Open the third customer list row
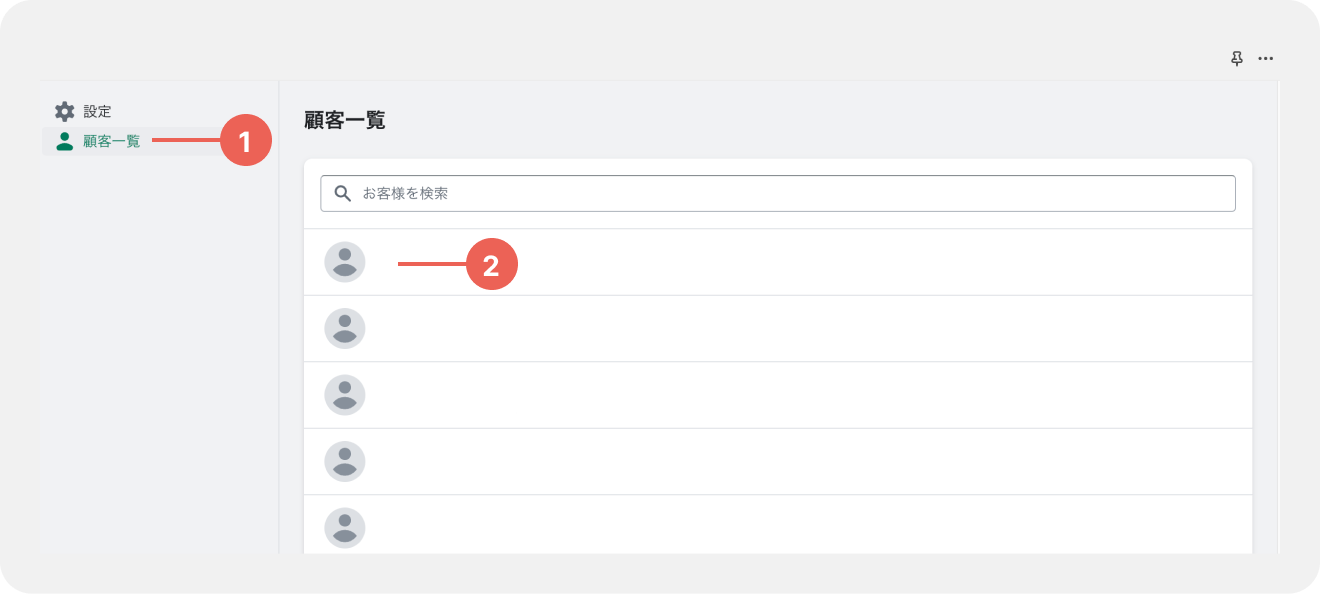1320x594 pixels. pos(778,395)
